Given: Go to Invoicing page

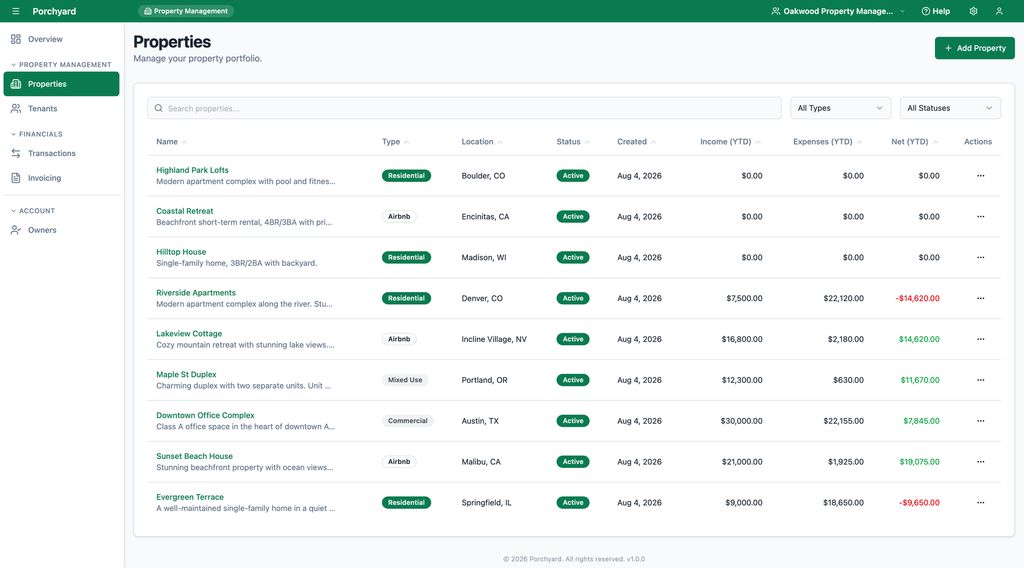Looking at the screenshot, I should coord(61,178).
